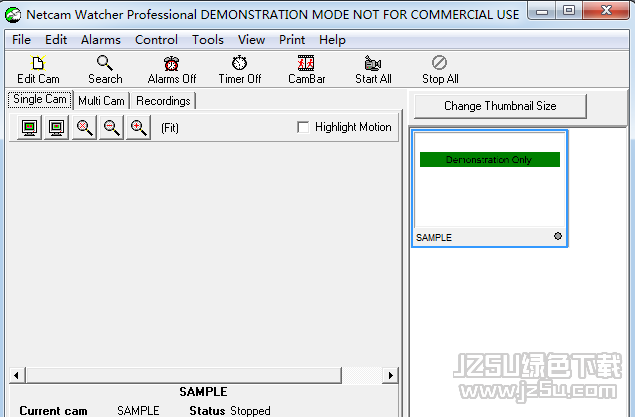Reset zoom with the magnifier X icon
The width and height of the screenshot is (635, 417).
(84, 128)
